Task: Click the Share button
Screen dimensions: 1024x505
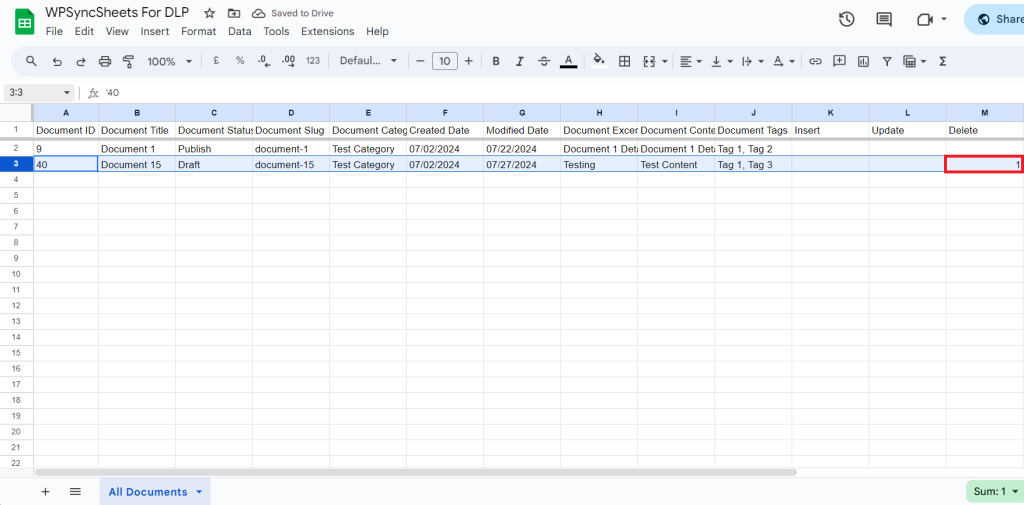Action: 994,20
